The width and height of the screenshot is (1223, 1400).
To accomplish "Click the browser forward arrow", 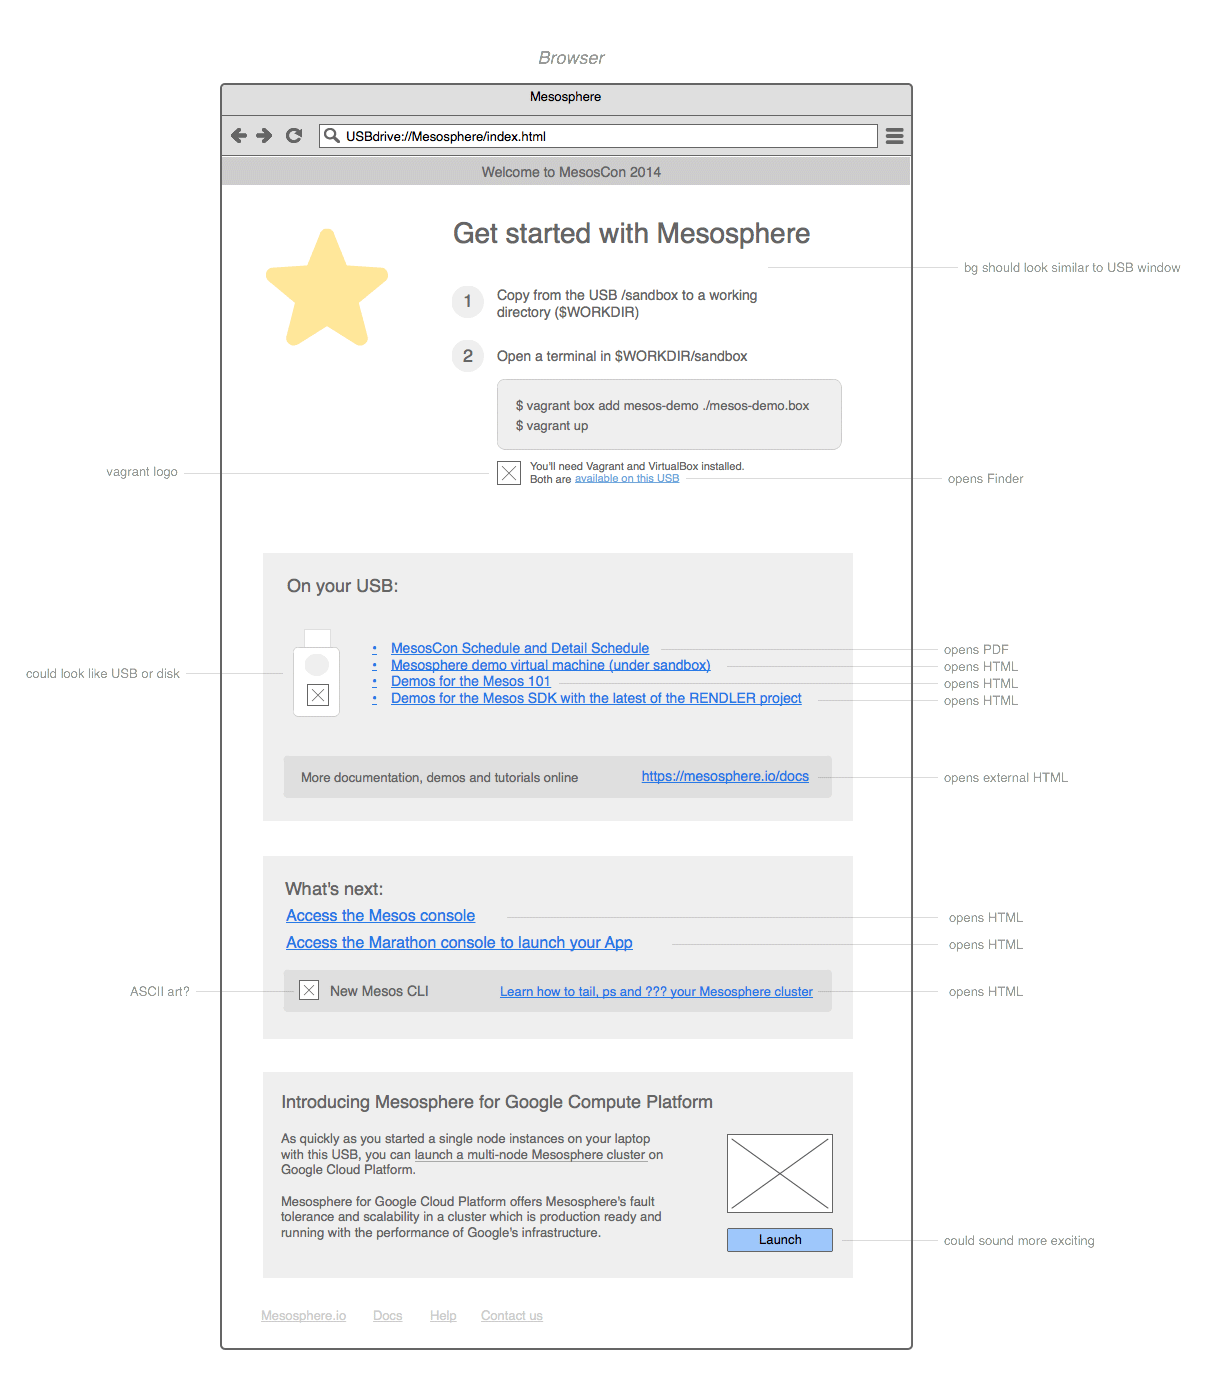I will [x=264, y=135].
